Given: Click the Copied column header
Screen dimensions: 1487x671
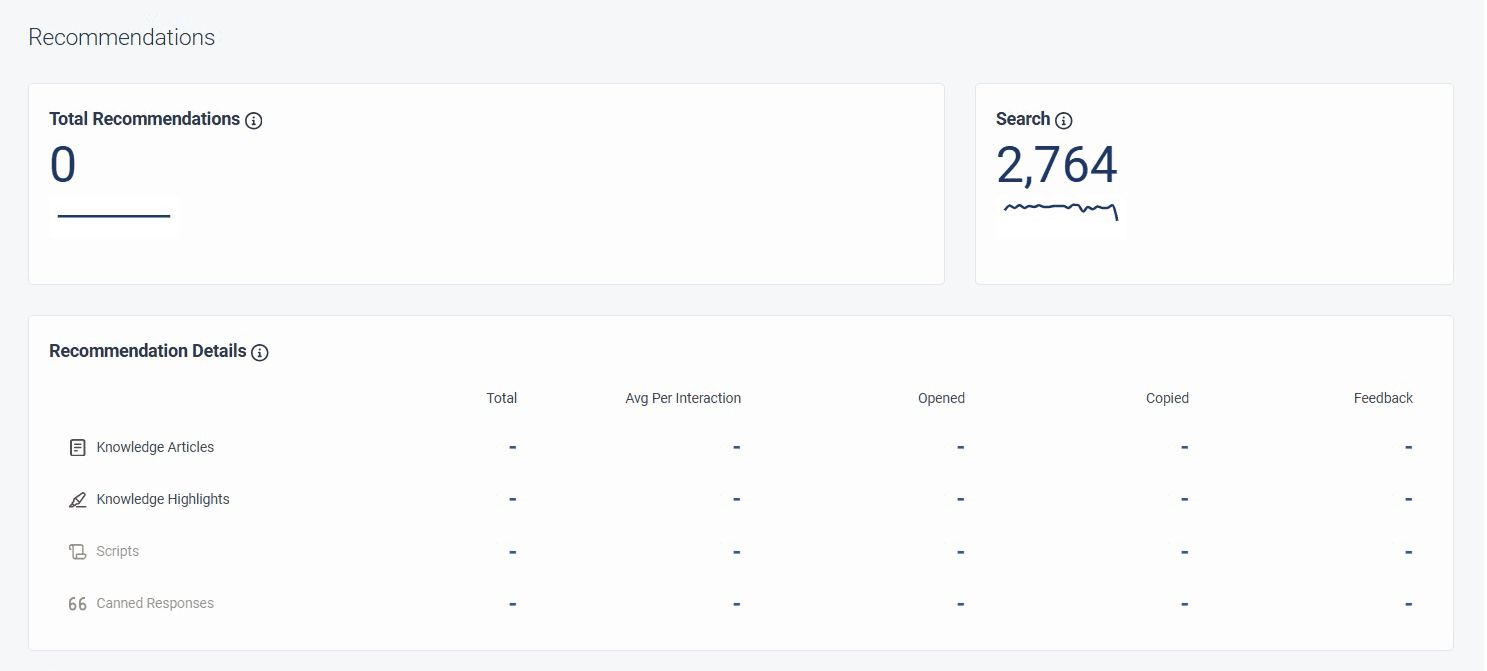Looking at the screenshot, I should tap(1167, 398).
